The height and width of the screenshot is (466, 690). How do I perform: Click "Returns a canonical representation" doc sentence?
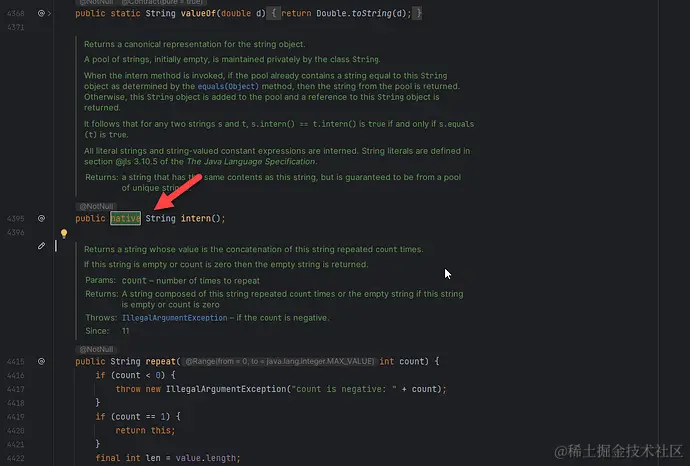pyautogui.click(x=195, y=44)
